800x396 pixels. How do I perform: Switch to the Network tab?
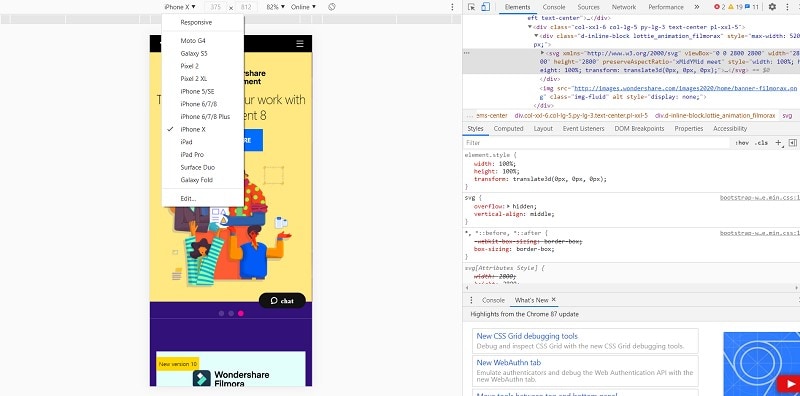coord(623,7)
